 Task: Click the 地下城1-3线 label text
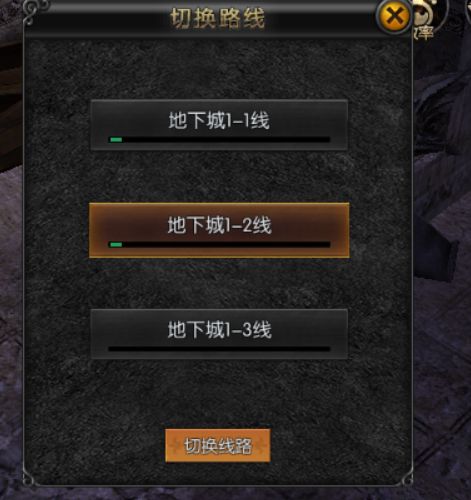pos(220,330)
